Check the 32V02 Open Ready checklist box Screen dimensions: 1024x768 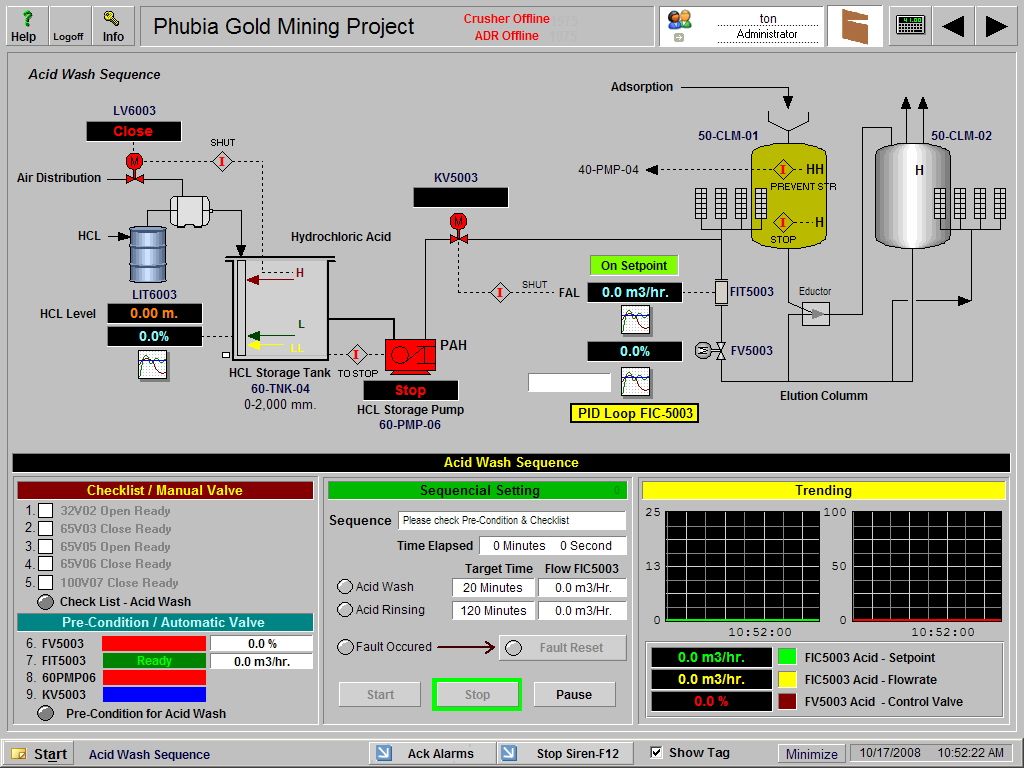44,510
